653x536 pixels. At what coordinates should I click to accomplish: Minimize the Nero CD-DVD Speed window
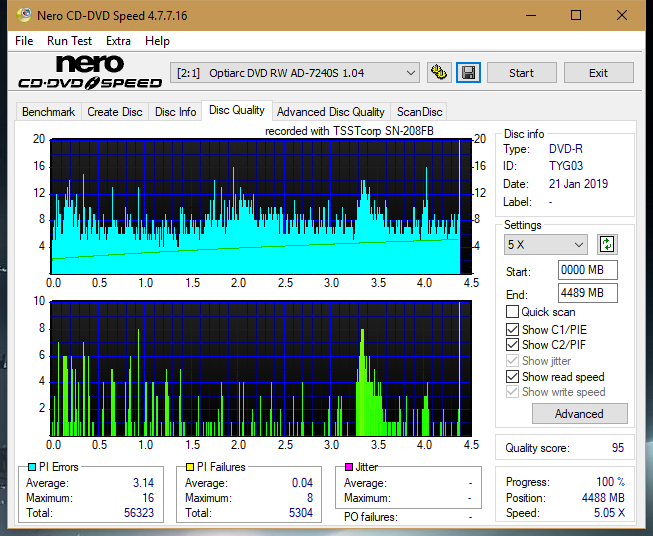(531, 15)
